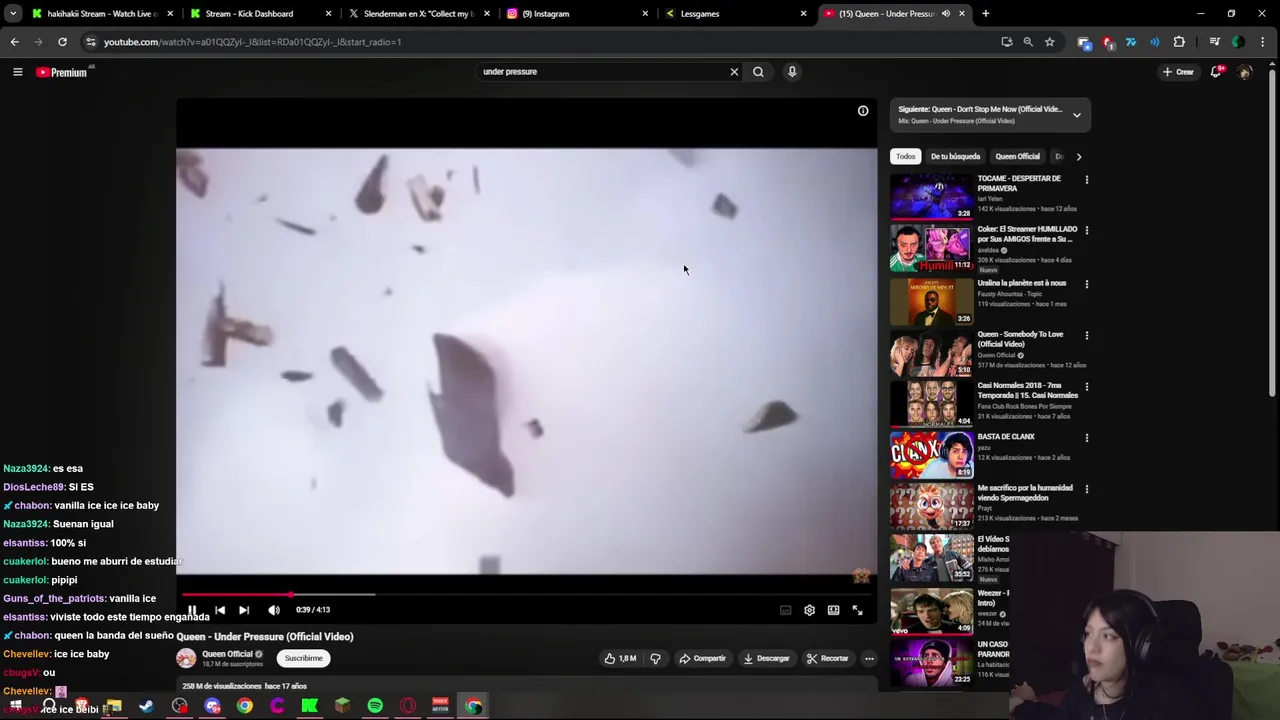Install app icon in the address bar

tap(1006, 42)
